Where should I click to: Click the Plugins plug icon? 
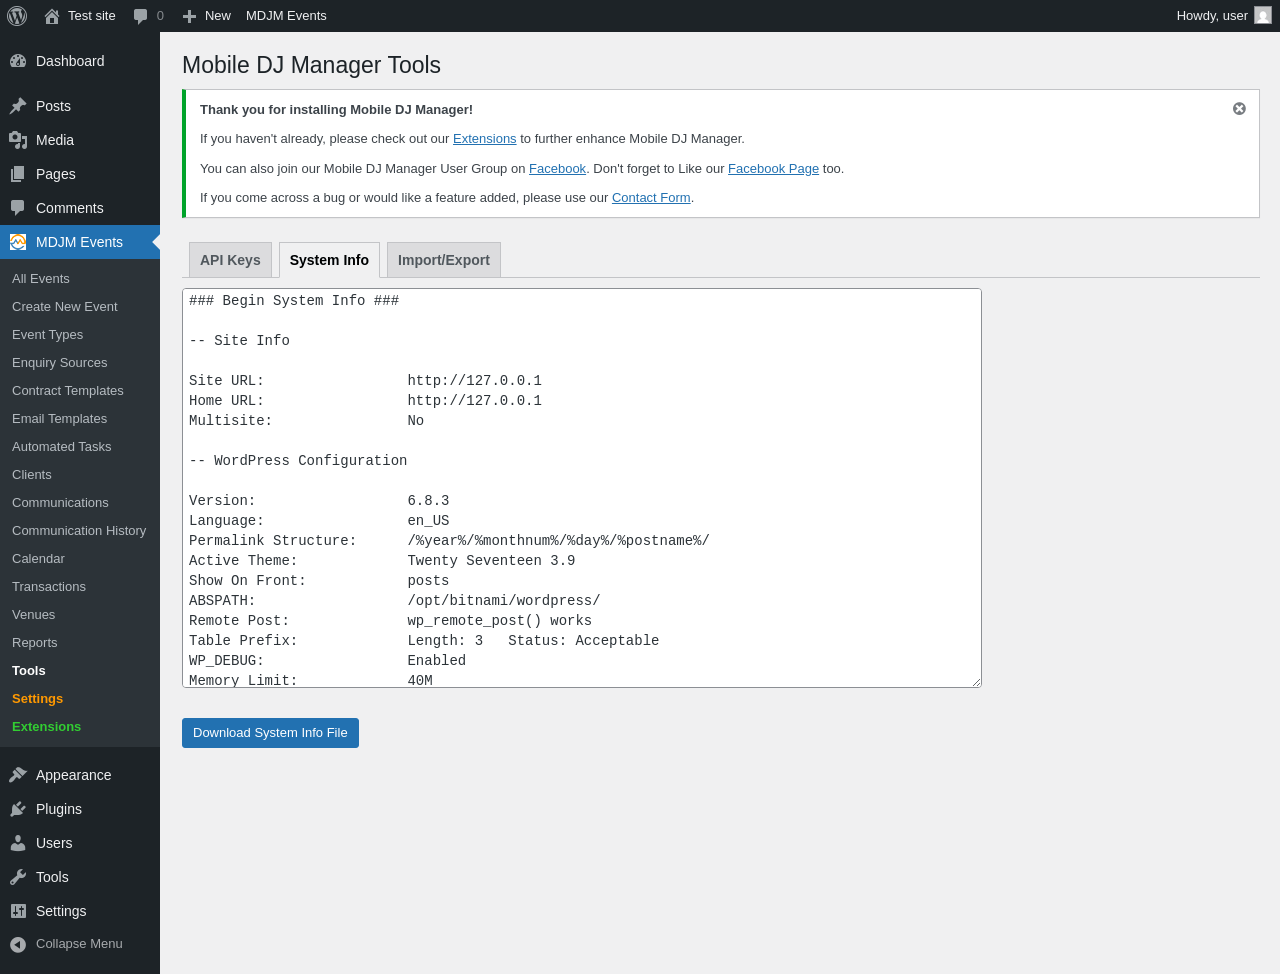click(18, 809)
